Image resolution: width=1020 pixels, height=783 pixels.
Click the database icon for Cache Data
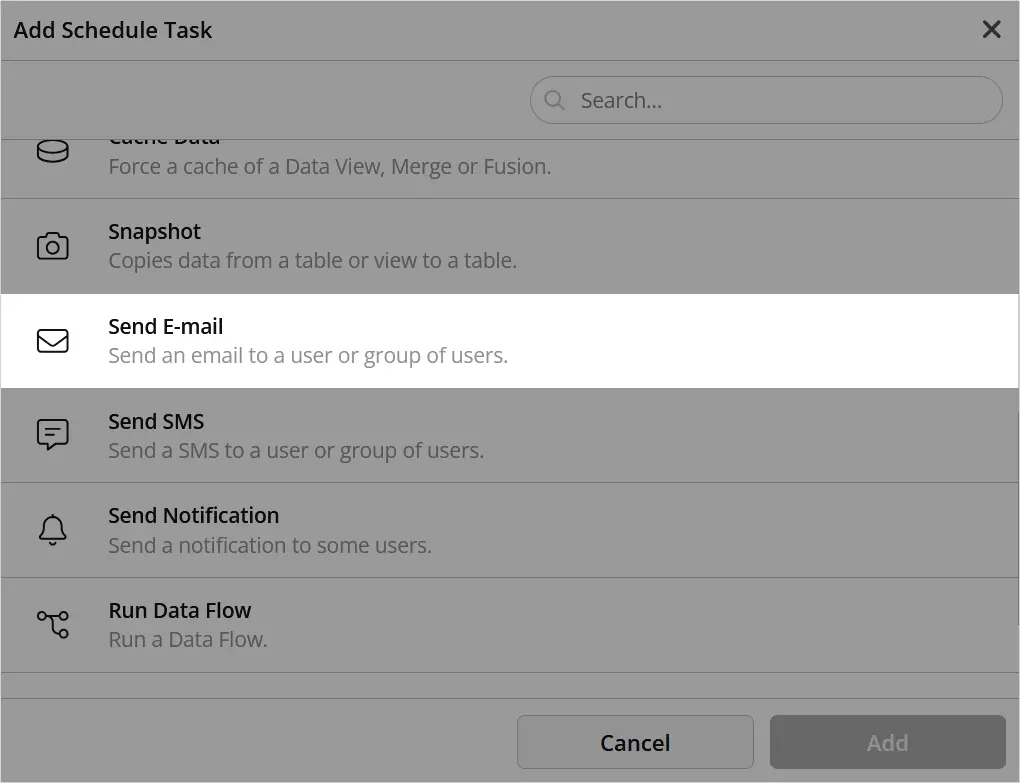[x=52, y=152]
